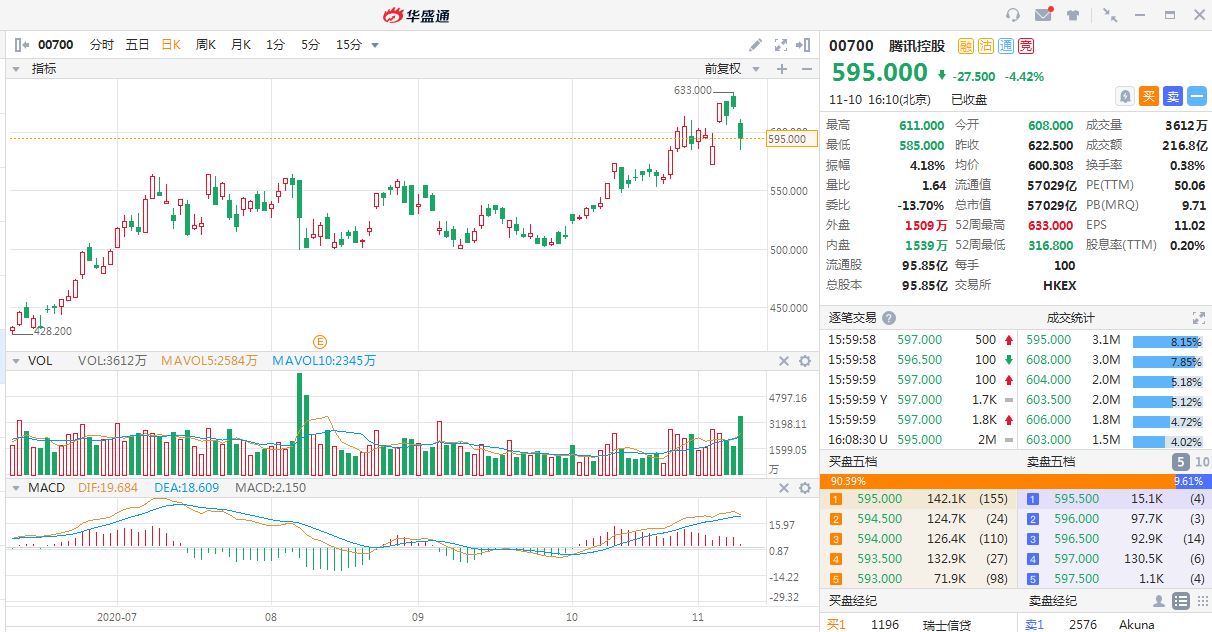Open the skin theme shirt icon
Screen dimensions: 1212x632
(x=1073, y=15)
